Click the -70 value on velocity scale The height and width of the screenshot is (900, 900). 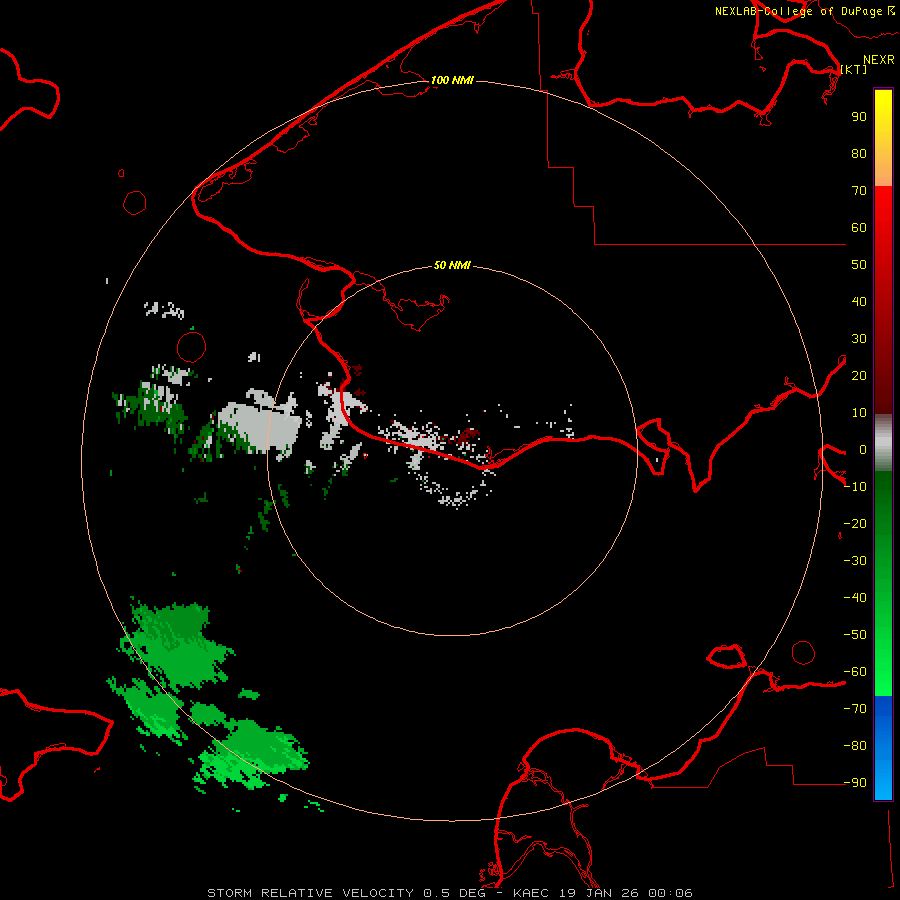point(855,709)
